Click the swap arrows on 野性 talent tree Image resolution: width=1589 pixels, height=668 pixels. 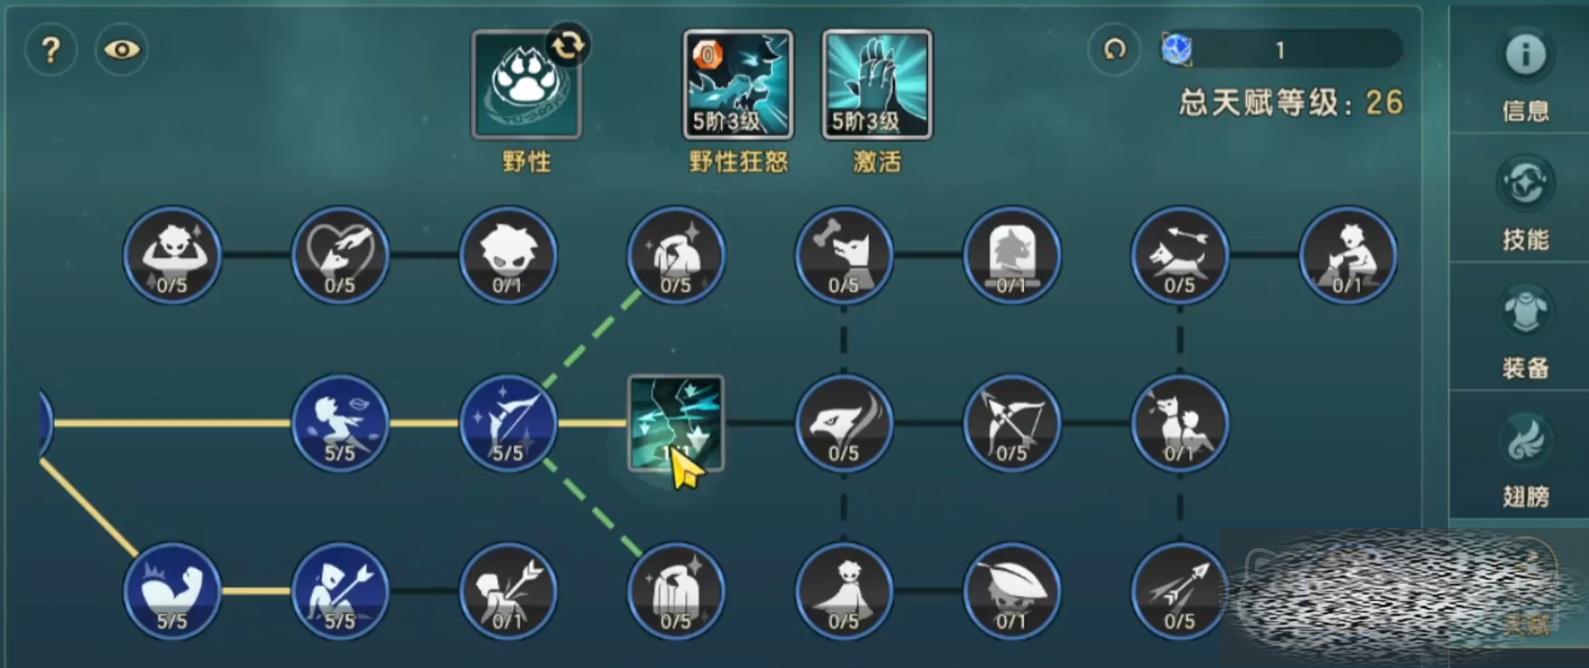coord(568,45)
